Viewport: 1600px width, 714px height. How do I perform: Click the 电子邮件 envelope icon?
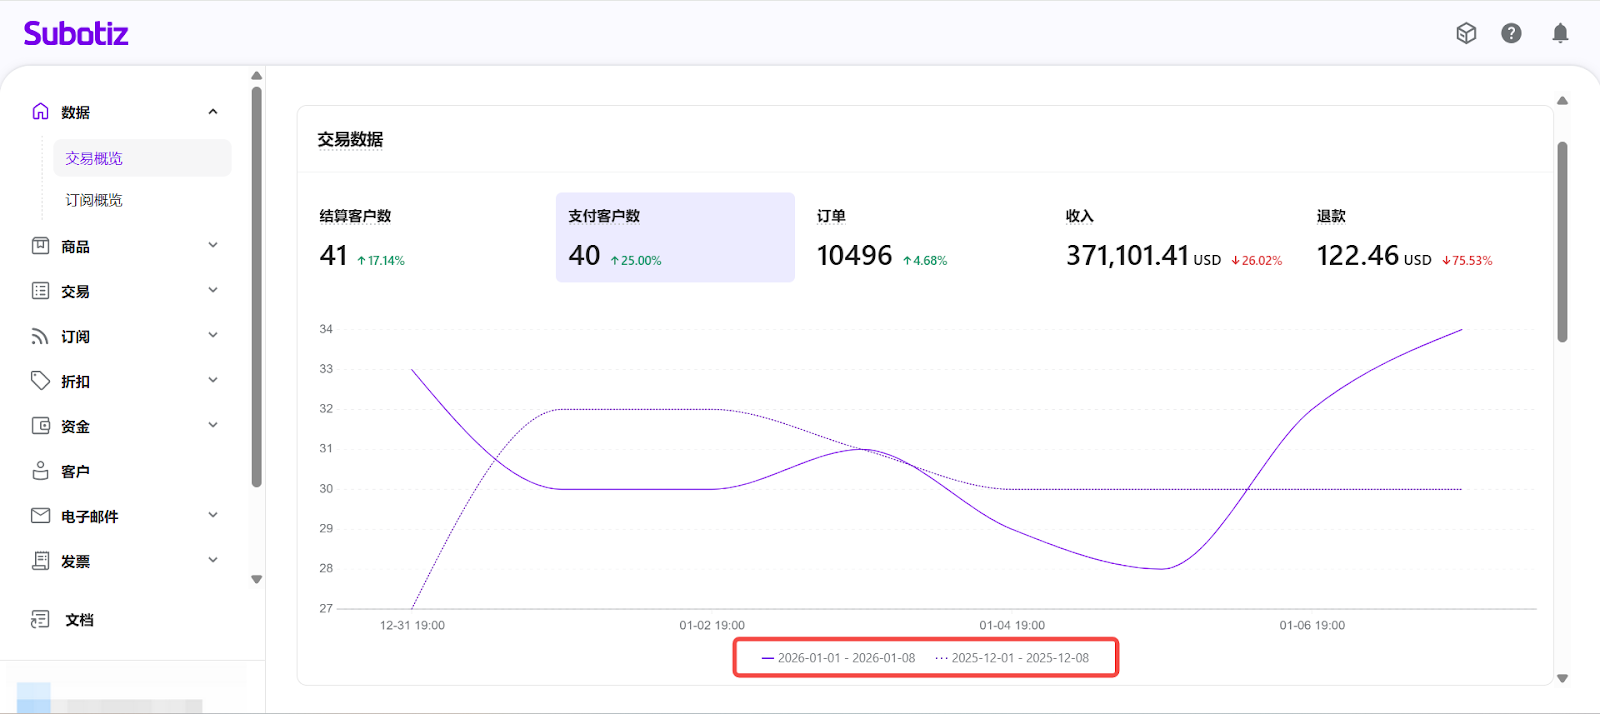40,516
